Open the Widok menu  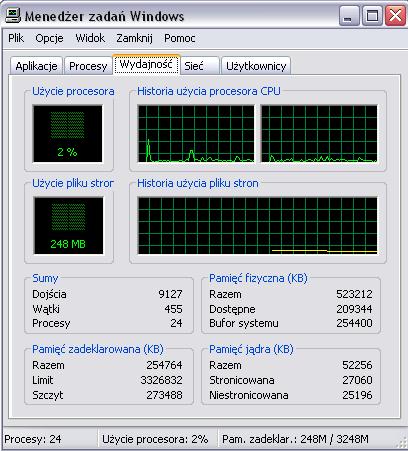coord(90,38)
